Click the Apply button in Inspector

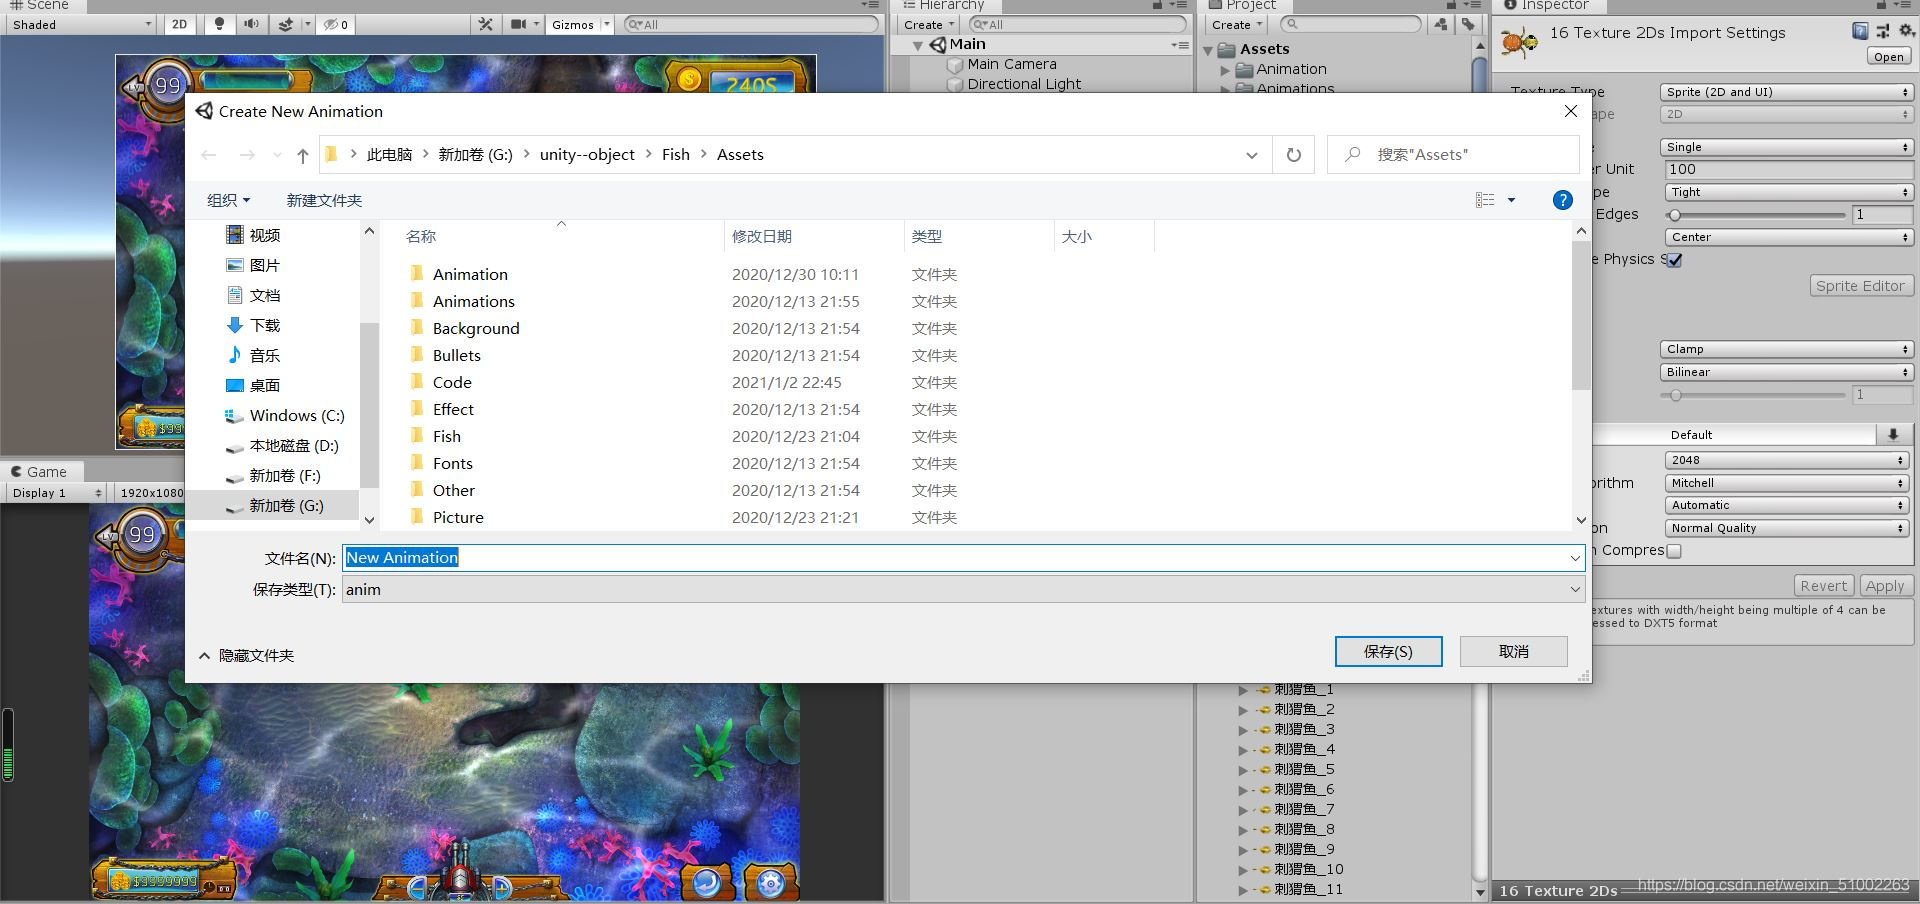(1885, 586)
